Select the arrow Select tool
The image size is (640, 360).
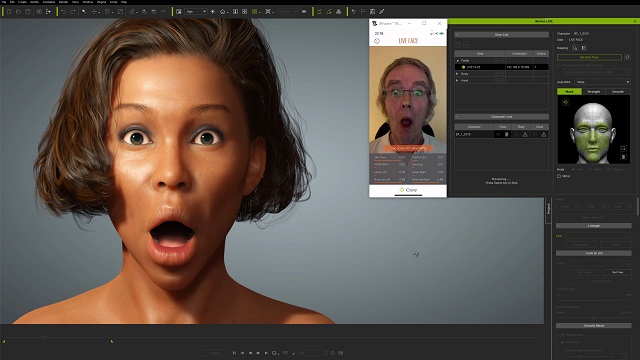pyautogui.click(x=84, y=11)
